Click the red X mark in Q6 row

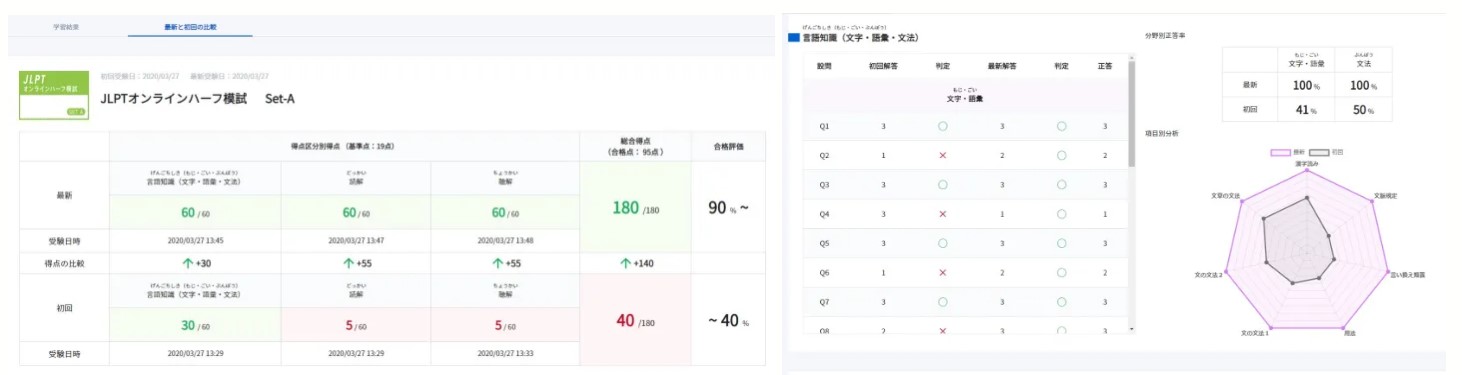[942, 271]
